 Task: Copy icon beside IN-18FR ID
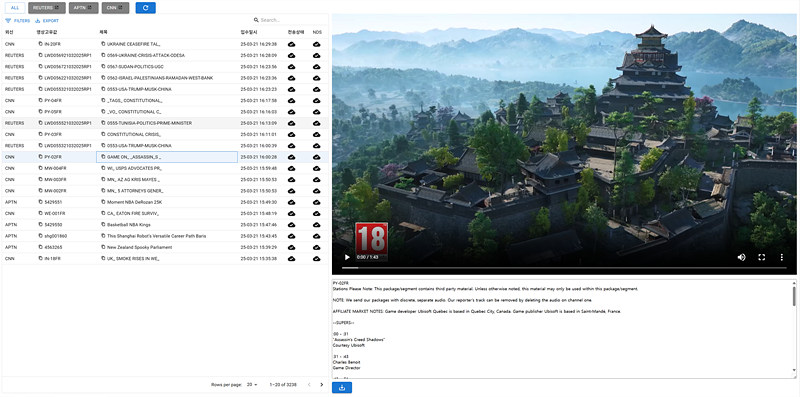(x=40, y=259)
